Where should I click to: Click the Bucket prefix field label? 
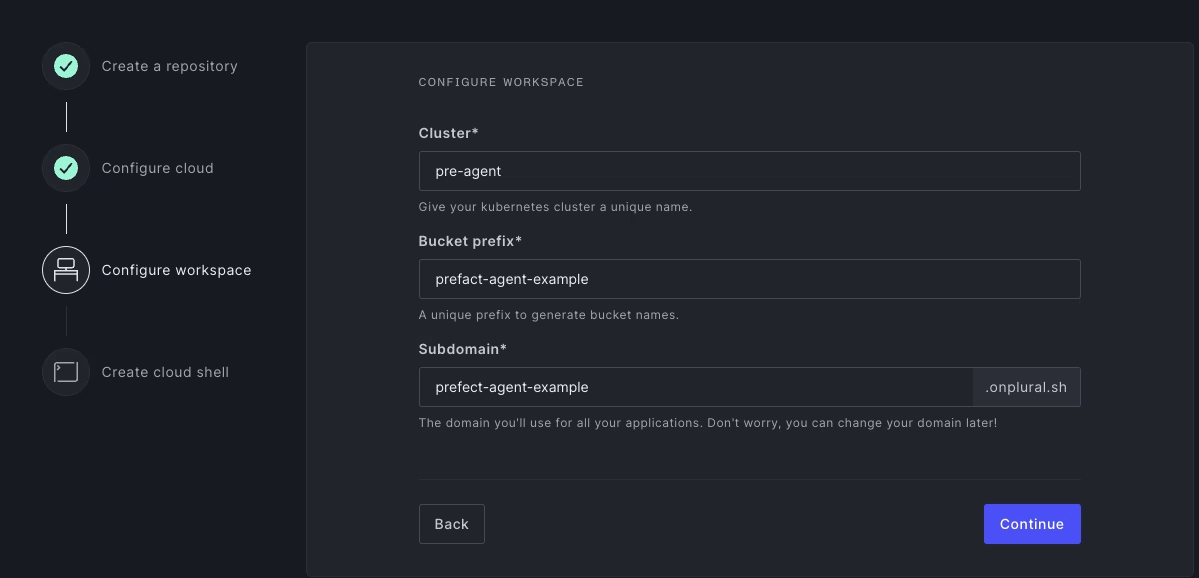[x=470, y=241]
